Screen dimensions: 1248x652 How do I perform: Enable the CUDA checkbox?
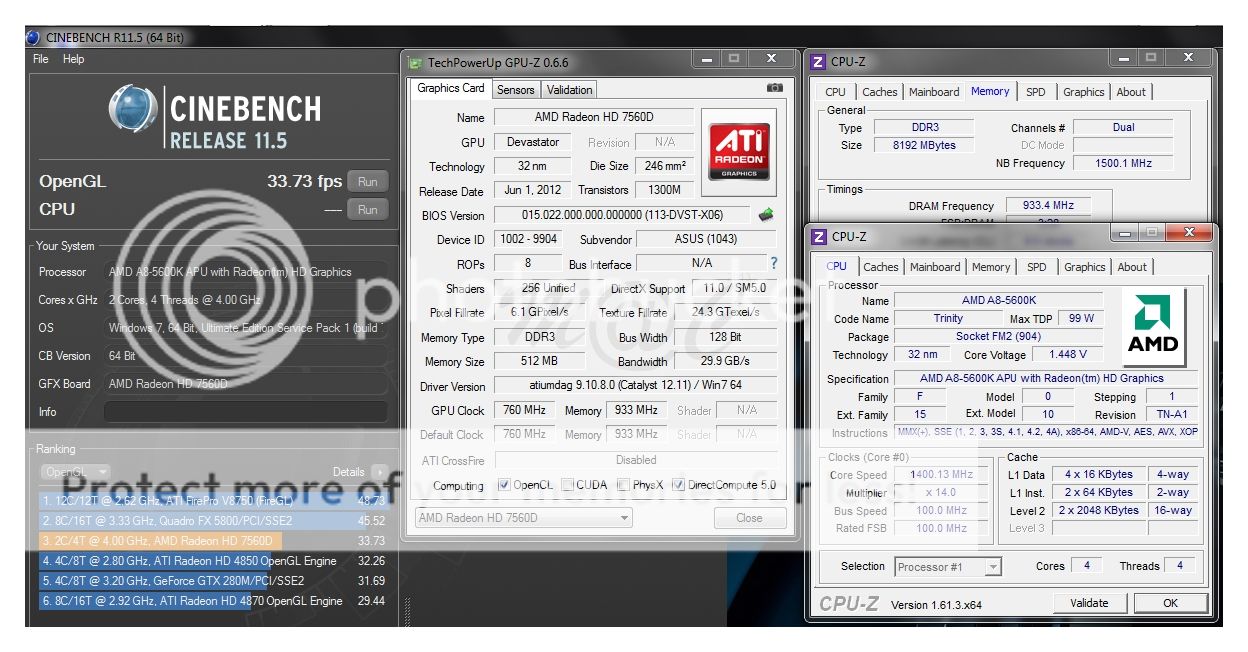[567, 485]
